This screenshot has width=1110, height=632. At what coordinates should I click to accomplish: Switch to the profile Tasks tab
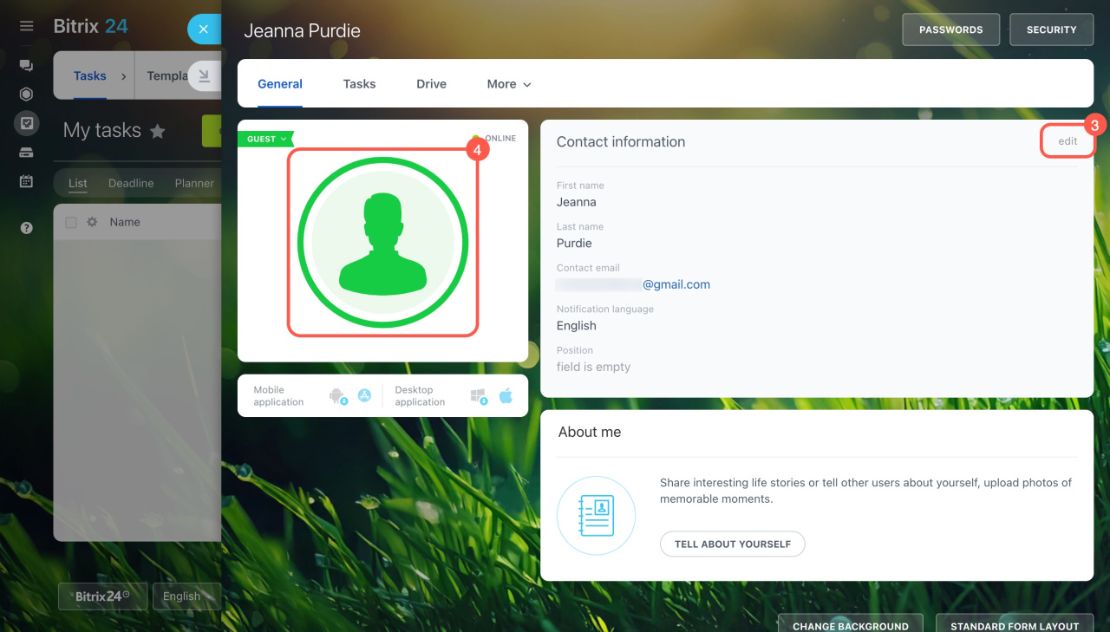359,84
